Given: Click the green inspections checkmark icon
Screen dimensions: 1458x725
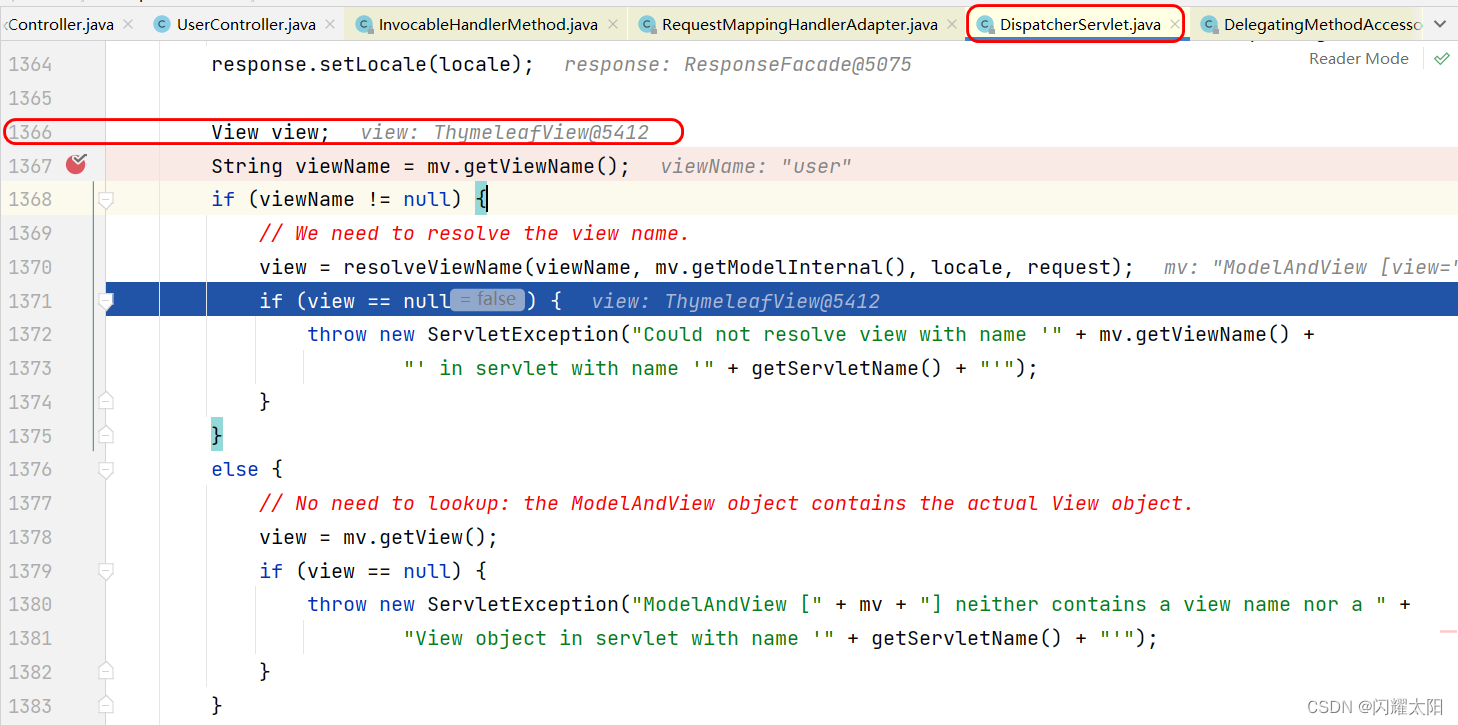Looking at the screenshot, I should (x=1441, y=59).
